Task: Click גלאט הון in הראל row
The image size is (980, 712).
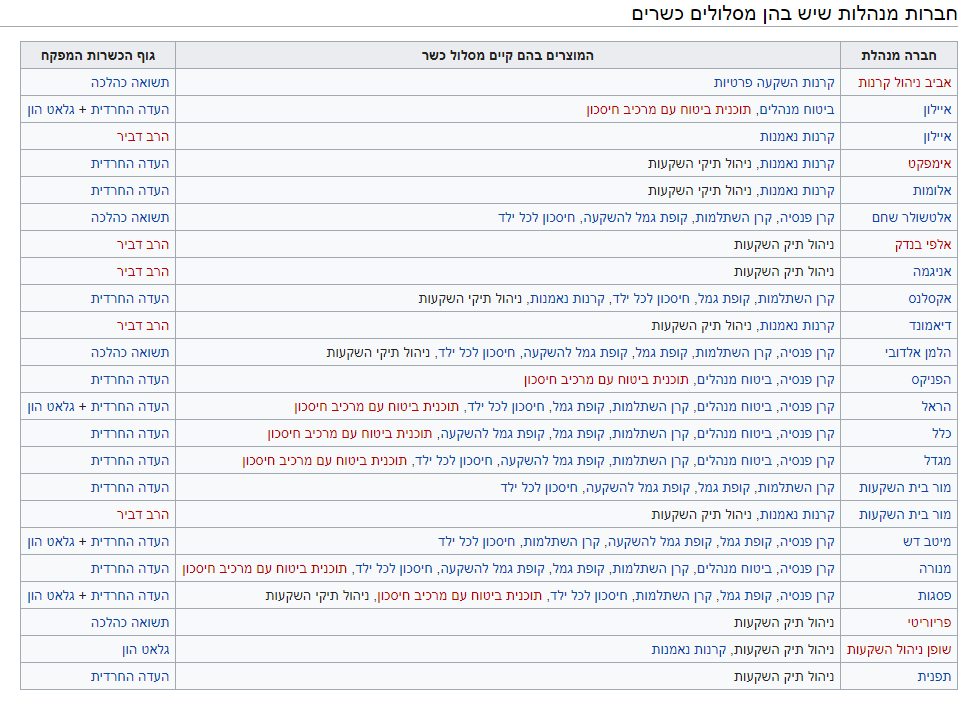Action: [x=51, y=406]
